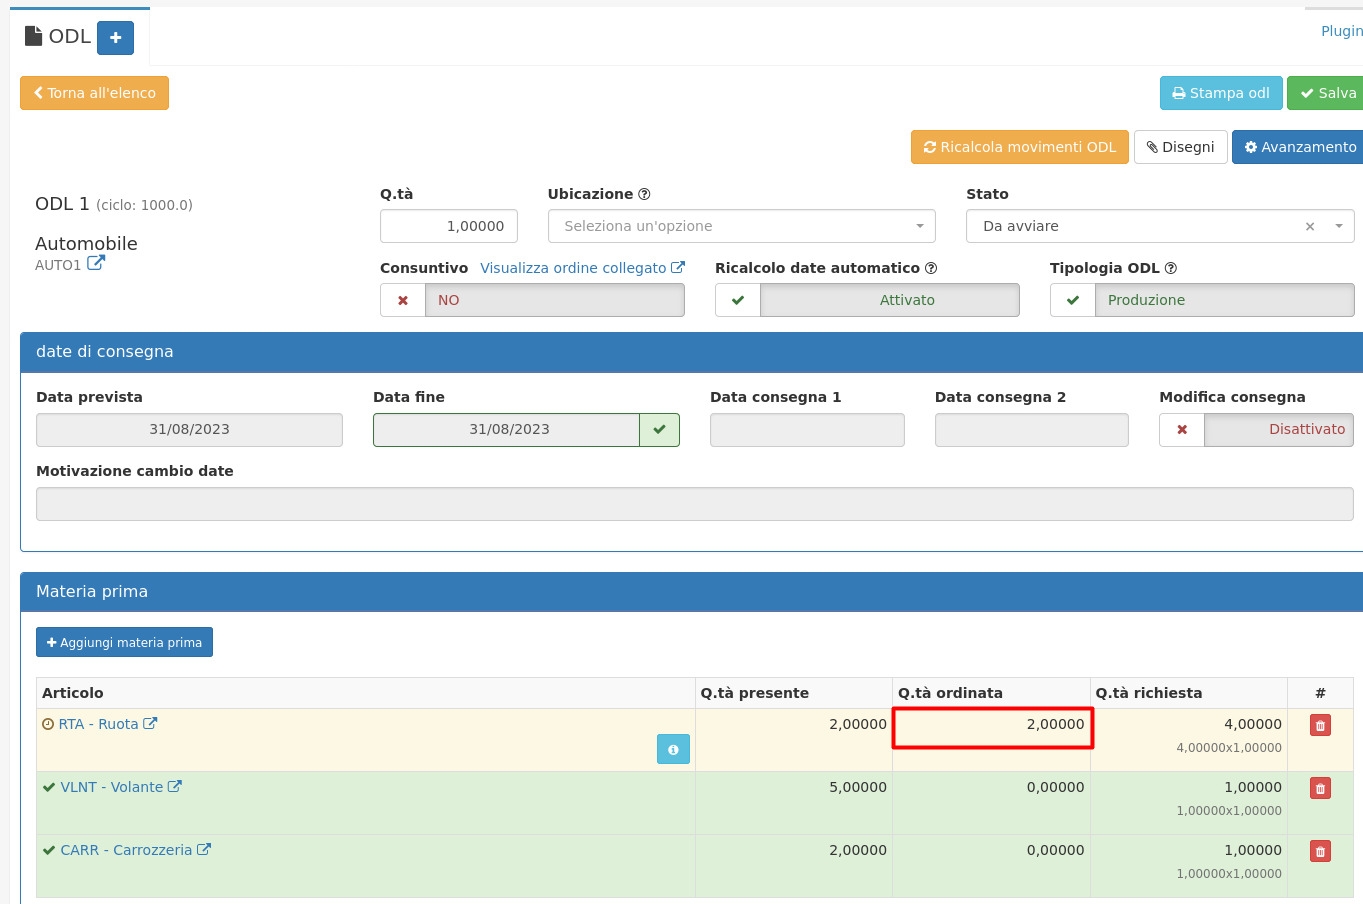The width and height of the screenshot is (1363, 904).
Task: Clear the Stato selection with the x
Action: coord(1310,227)
